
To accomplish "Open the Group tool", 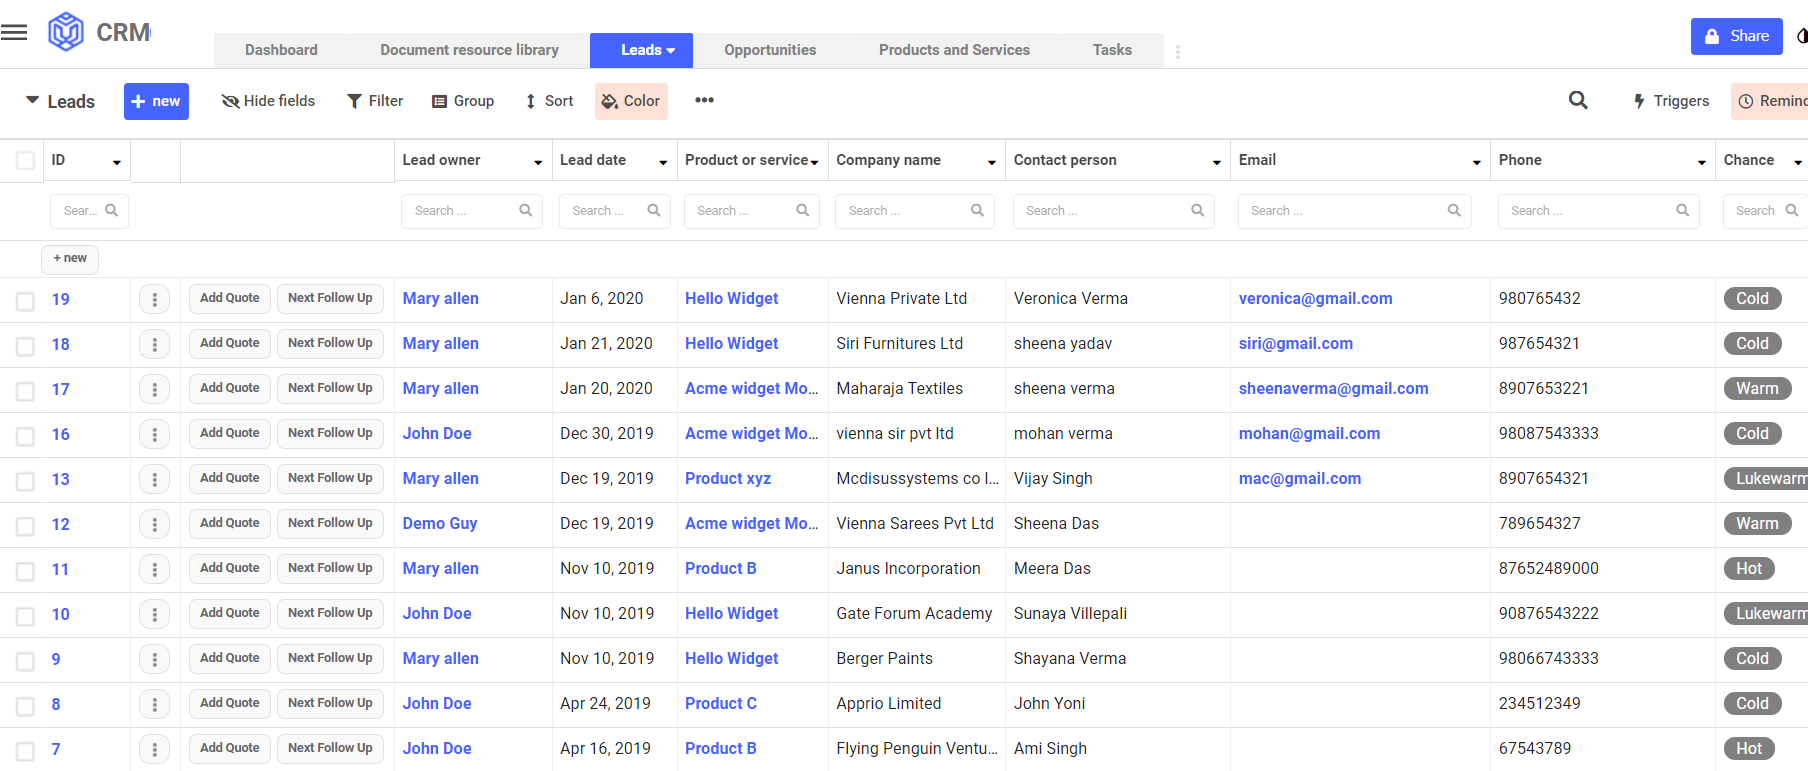I will [463, 101].
